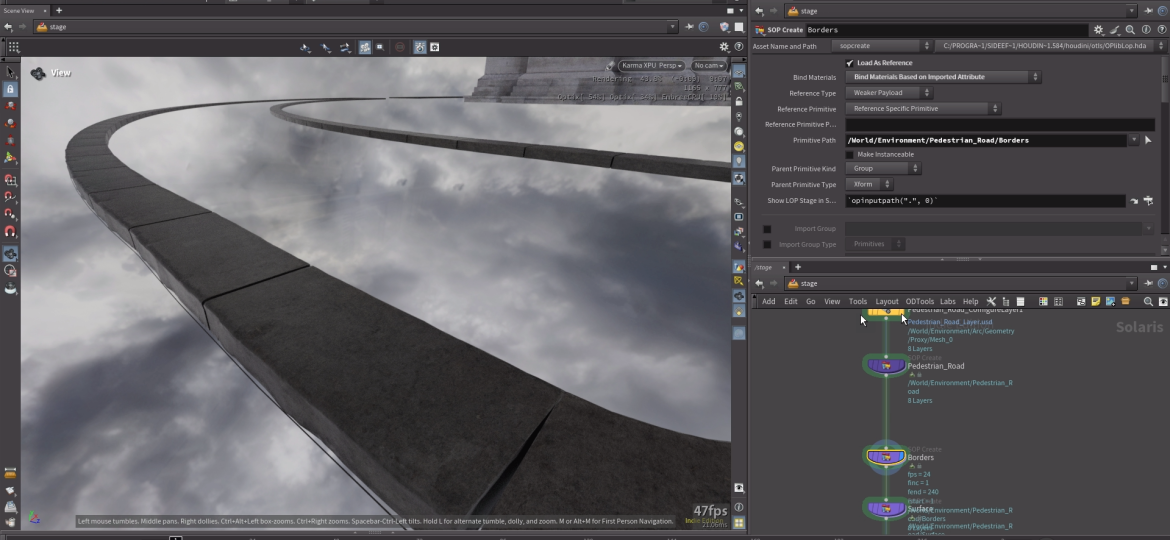Open the Reference Type dropdown

(x=890, y=93)
